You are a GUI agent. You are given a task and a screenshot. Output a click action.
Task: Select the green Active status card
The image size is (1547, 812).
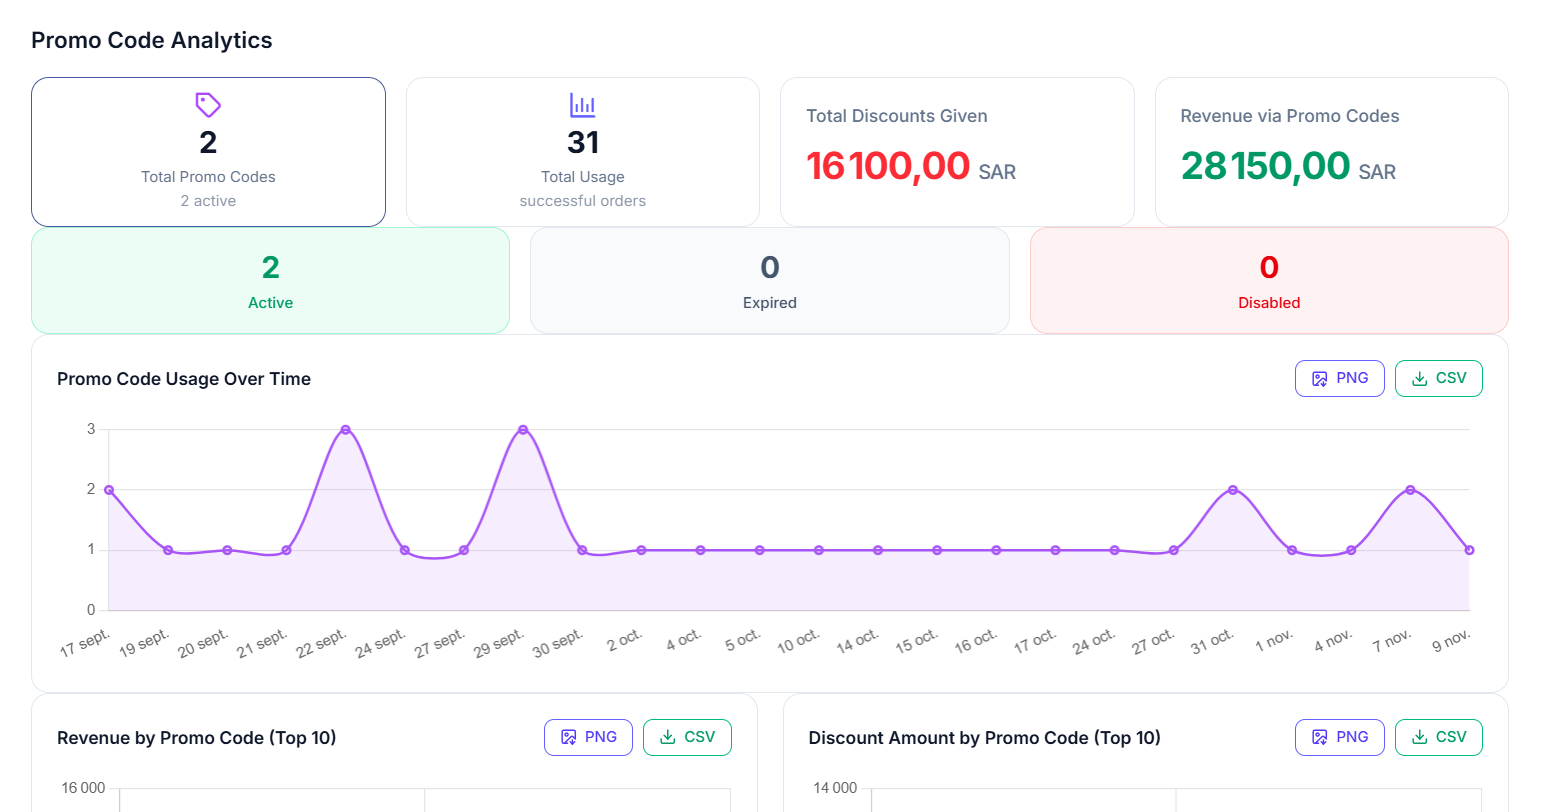(x=270, y=280)
